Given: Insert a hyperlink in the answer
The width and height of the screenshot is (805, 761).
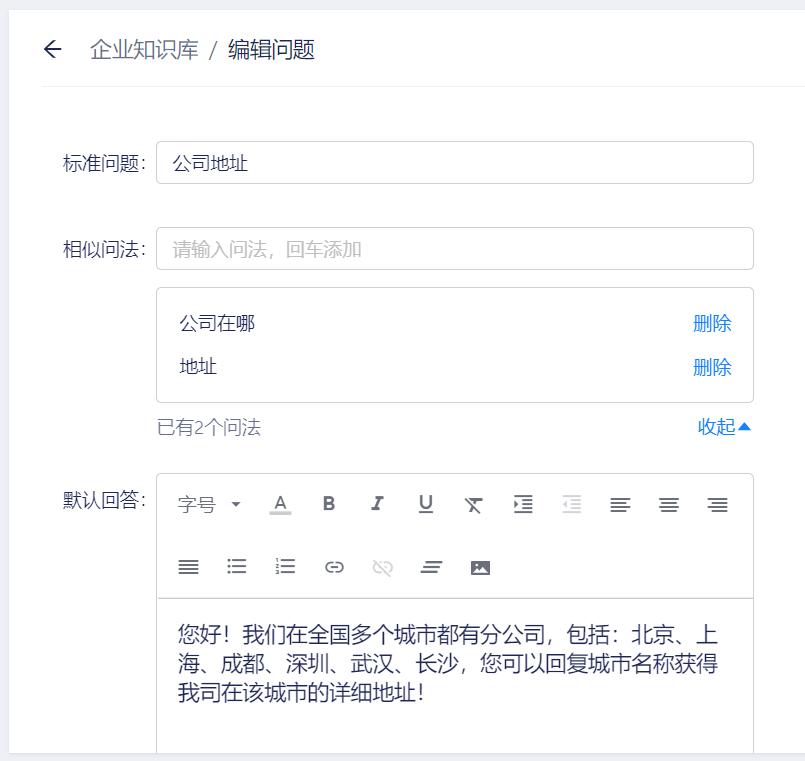Looking at the screenshot, I should [333, 567].
